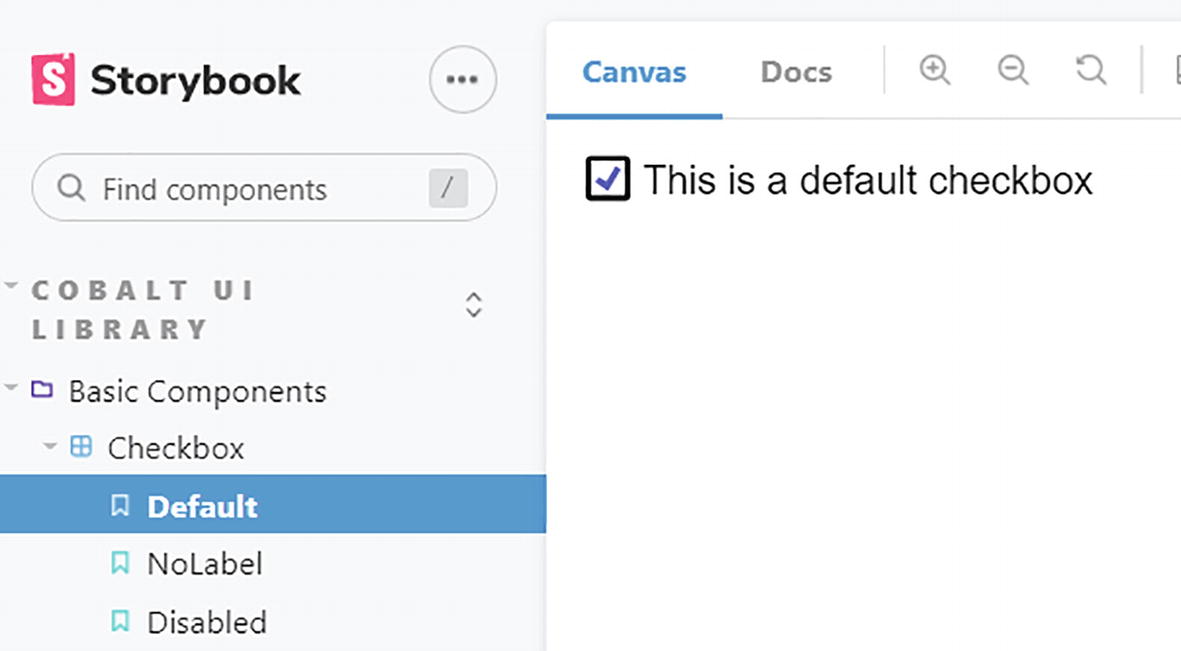This screenshot has height=651, width=1181.
Task: Uncheck the default checkbox
Action: point(608,179)
